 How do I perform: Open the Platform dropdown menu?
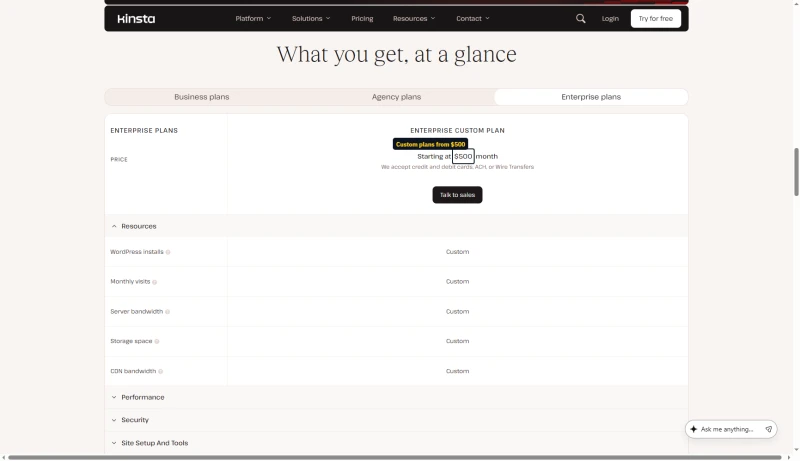[x=253, y=18]
